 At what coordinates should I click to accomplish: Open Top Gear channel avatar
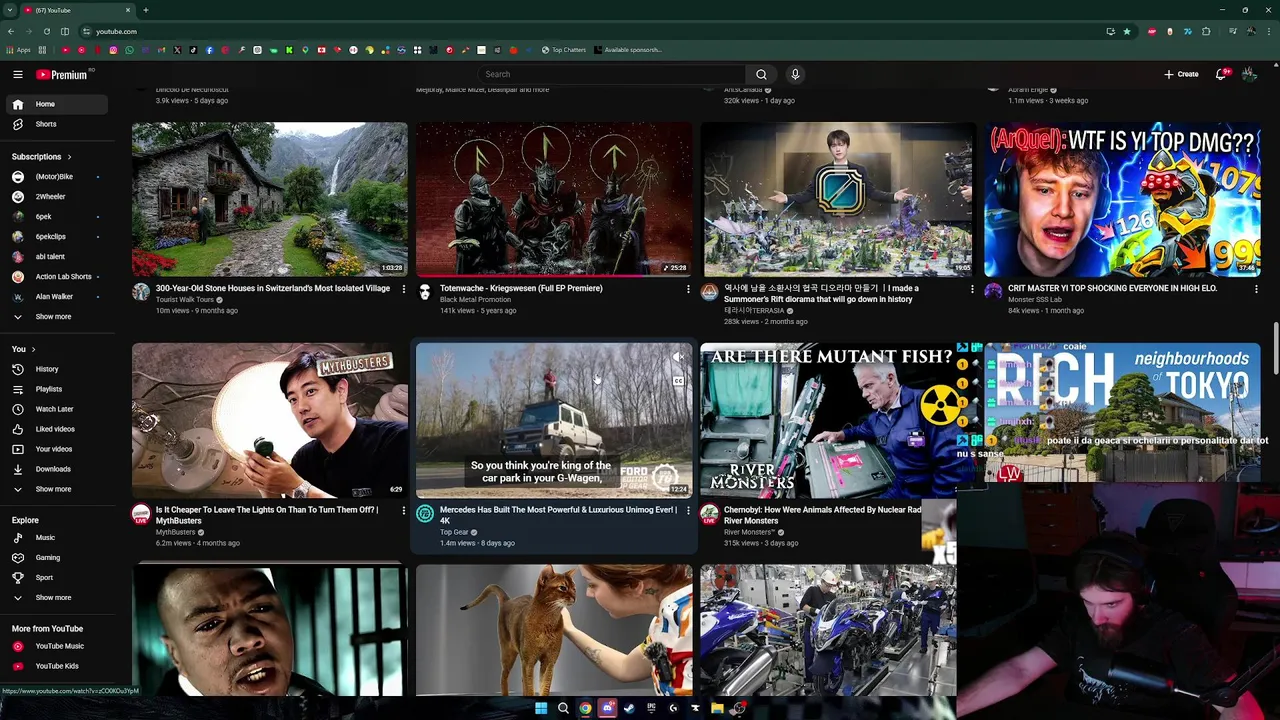425,514
